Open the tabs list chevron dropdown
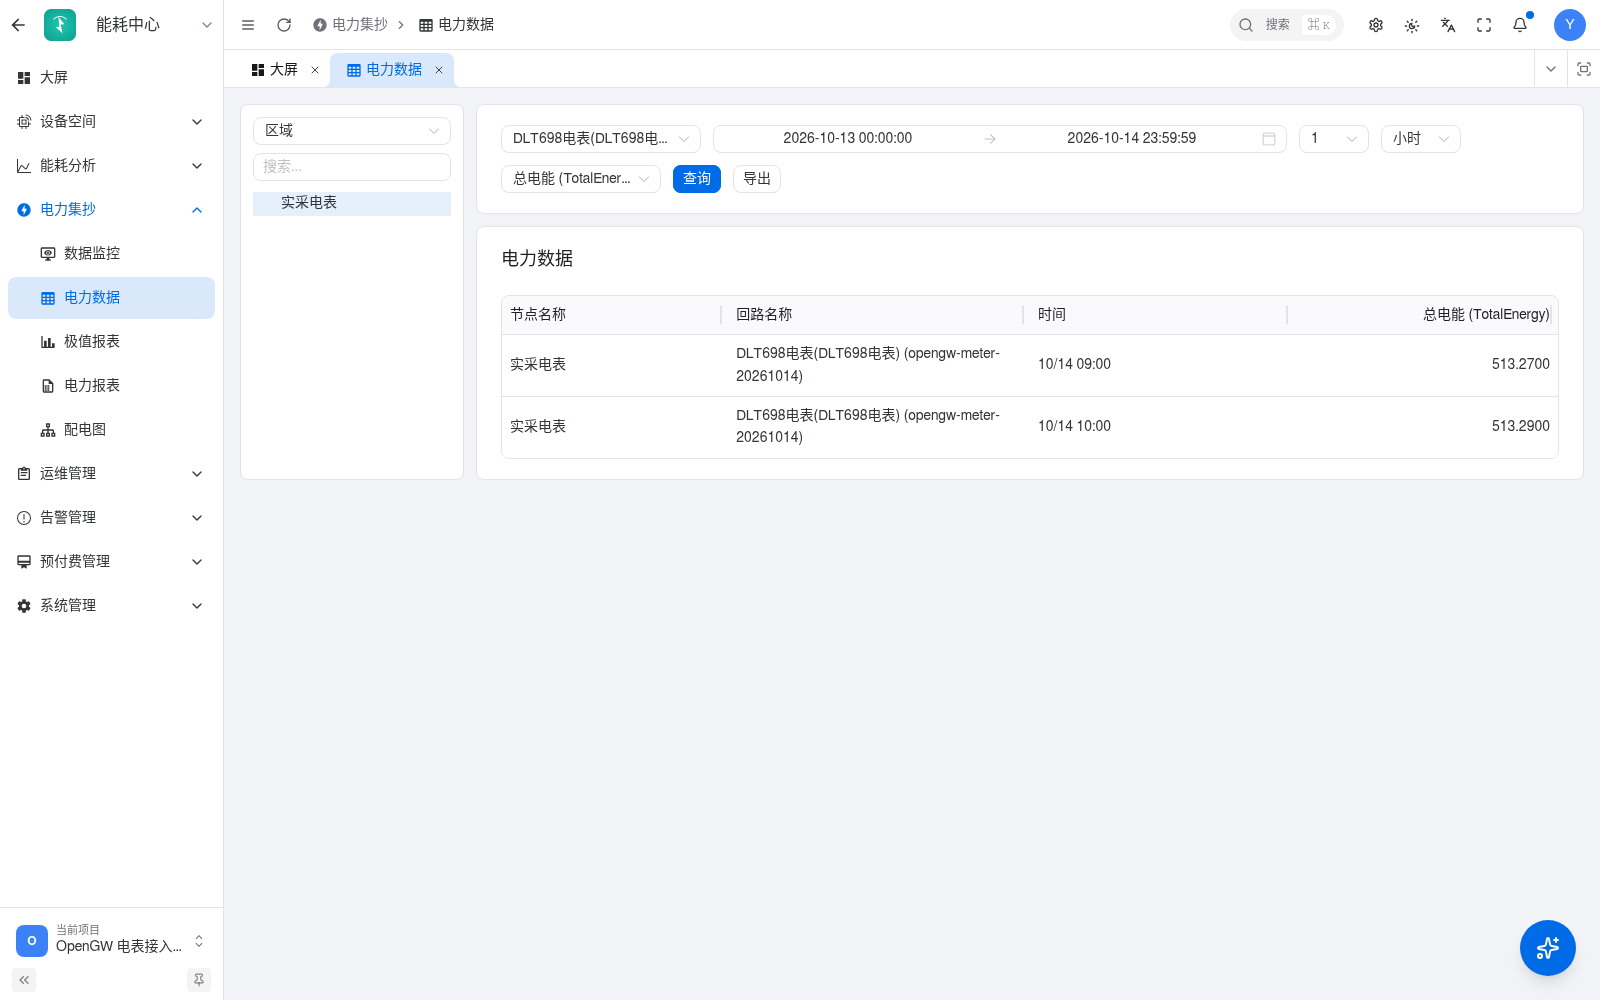Screen dimensions: 1600x1000 pos(1551,69)
